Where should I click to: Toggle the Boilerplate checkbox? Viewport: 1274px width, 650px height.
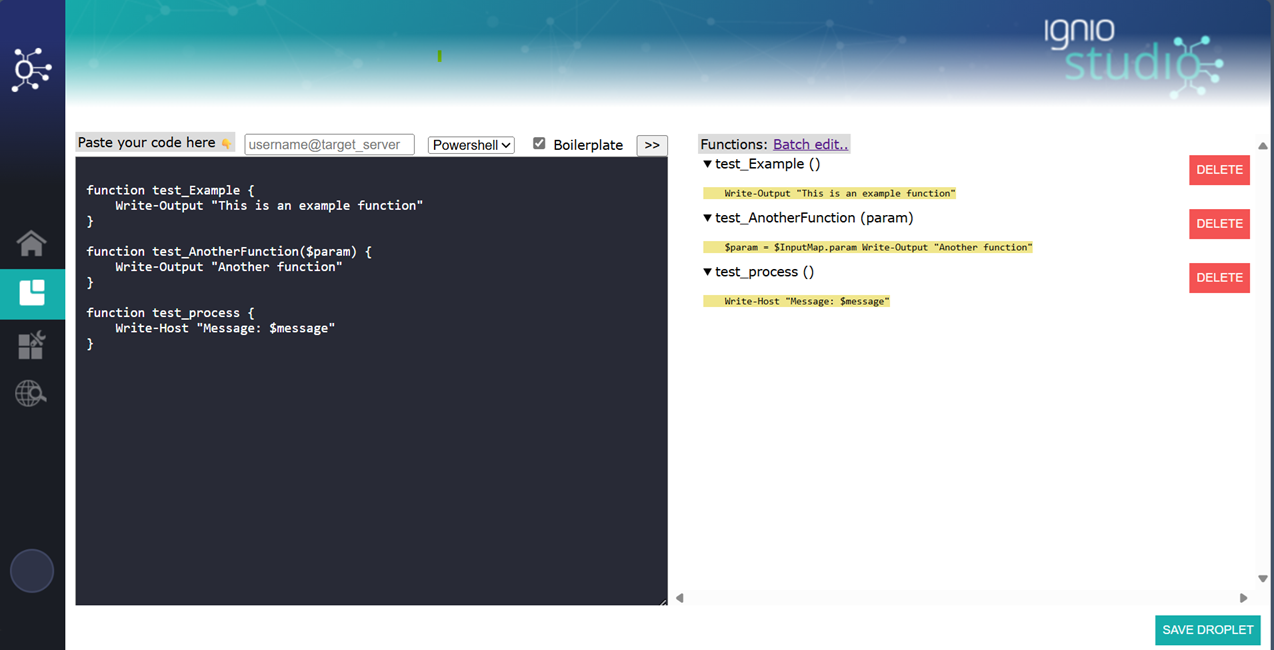[x=539, y=143]
